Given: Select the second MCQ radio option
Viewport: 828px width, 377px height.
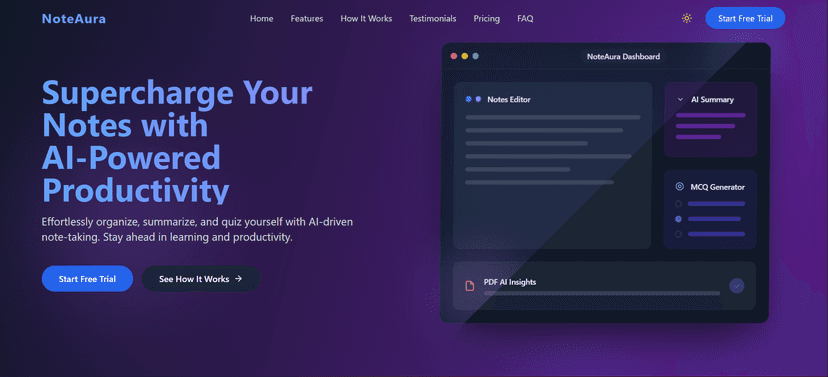Looking at the screenshot, I should [679, 219].
